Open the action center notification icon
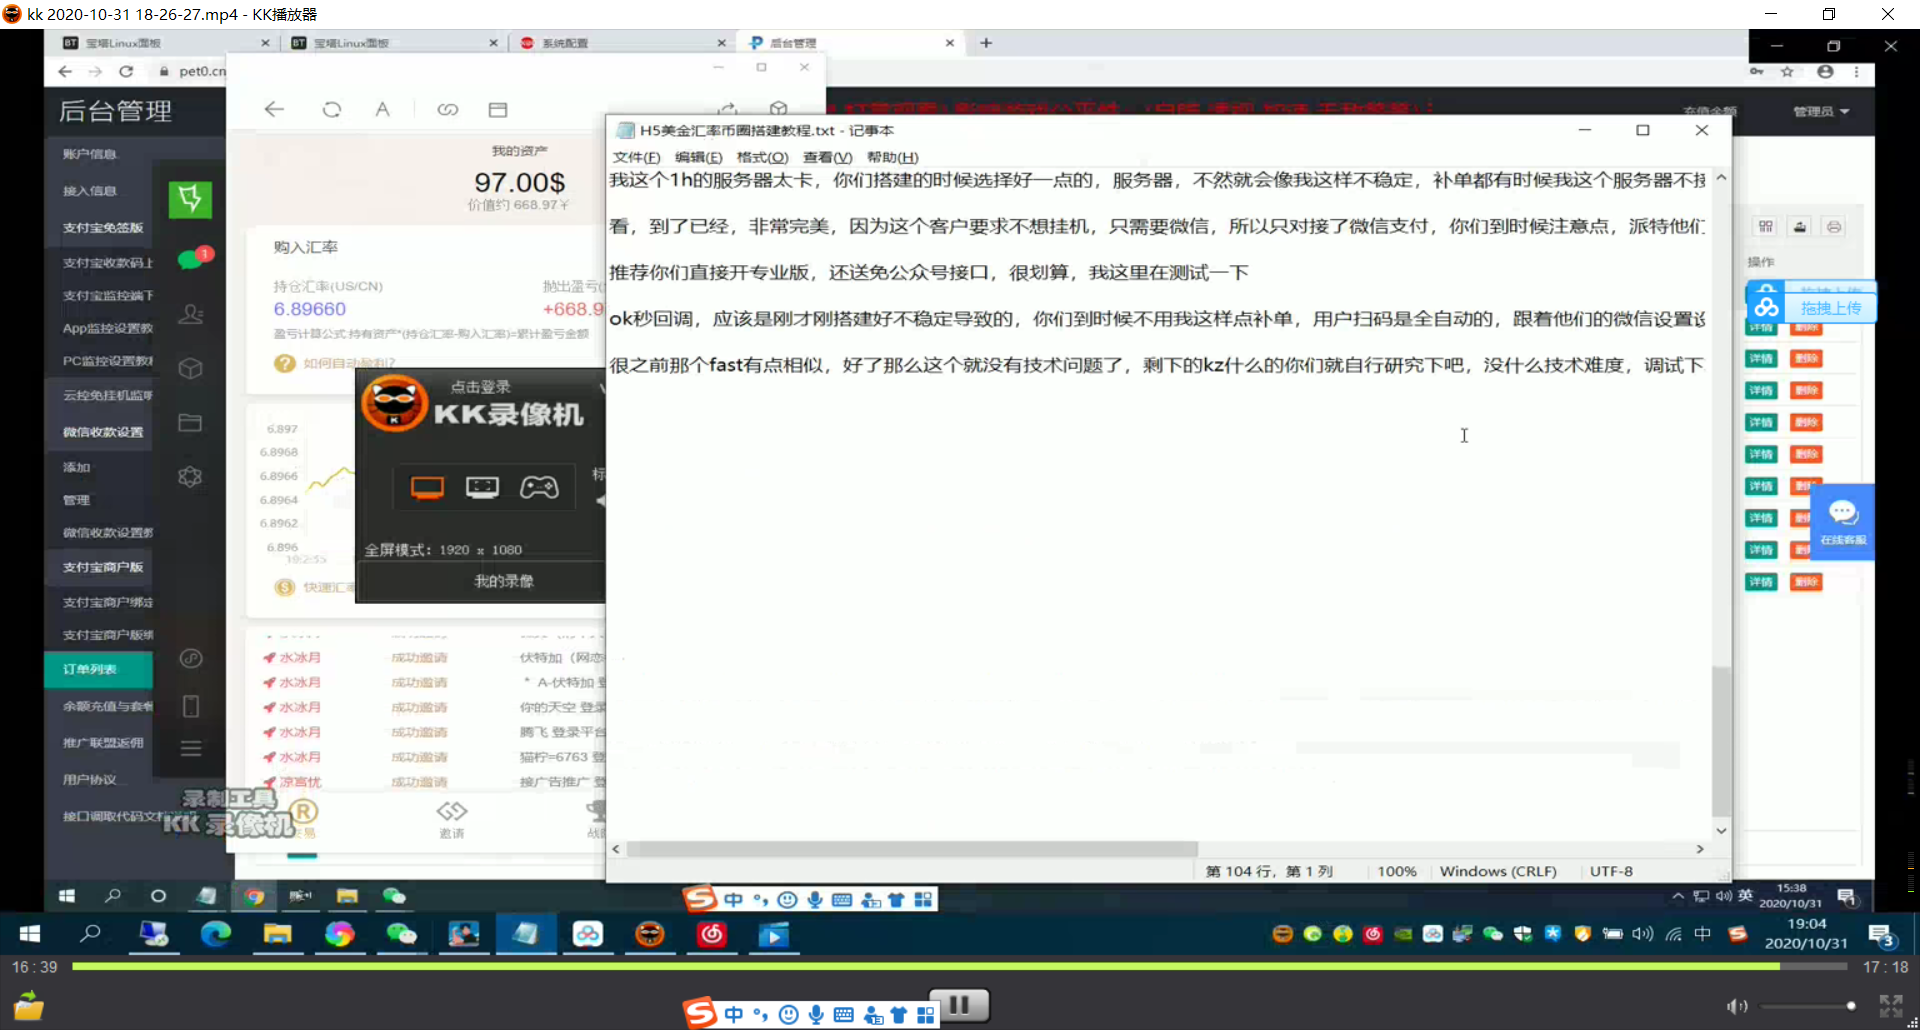This screenshot has width=1920, height=1030. pyautogui.click(x=1883, y=936)
